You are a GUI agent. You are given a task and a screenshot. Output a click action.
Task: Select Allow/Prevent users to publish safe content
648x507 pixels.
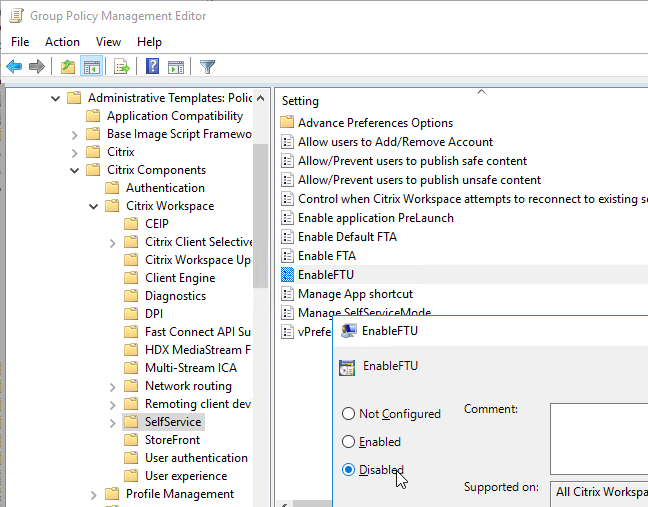(x=412, y=160)
